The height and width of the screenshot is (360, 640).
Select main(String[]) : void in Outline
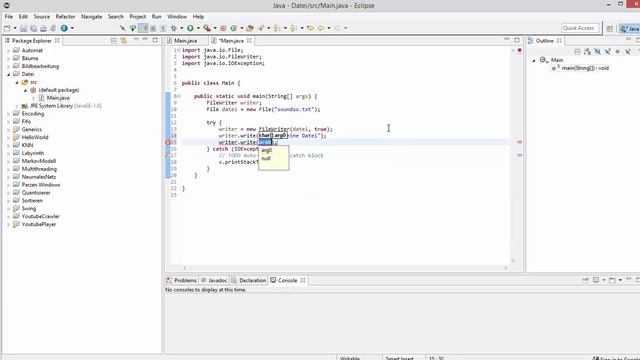pyautogui.click(x=585, y=68)
